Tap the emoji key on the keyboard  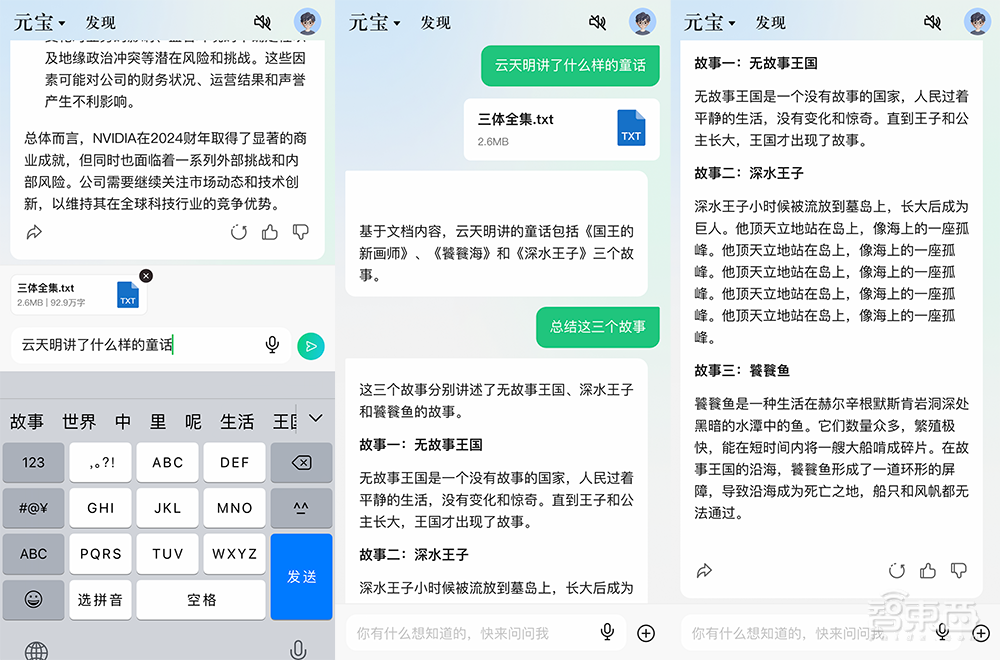click(33, 598)
